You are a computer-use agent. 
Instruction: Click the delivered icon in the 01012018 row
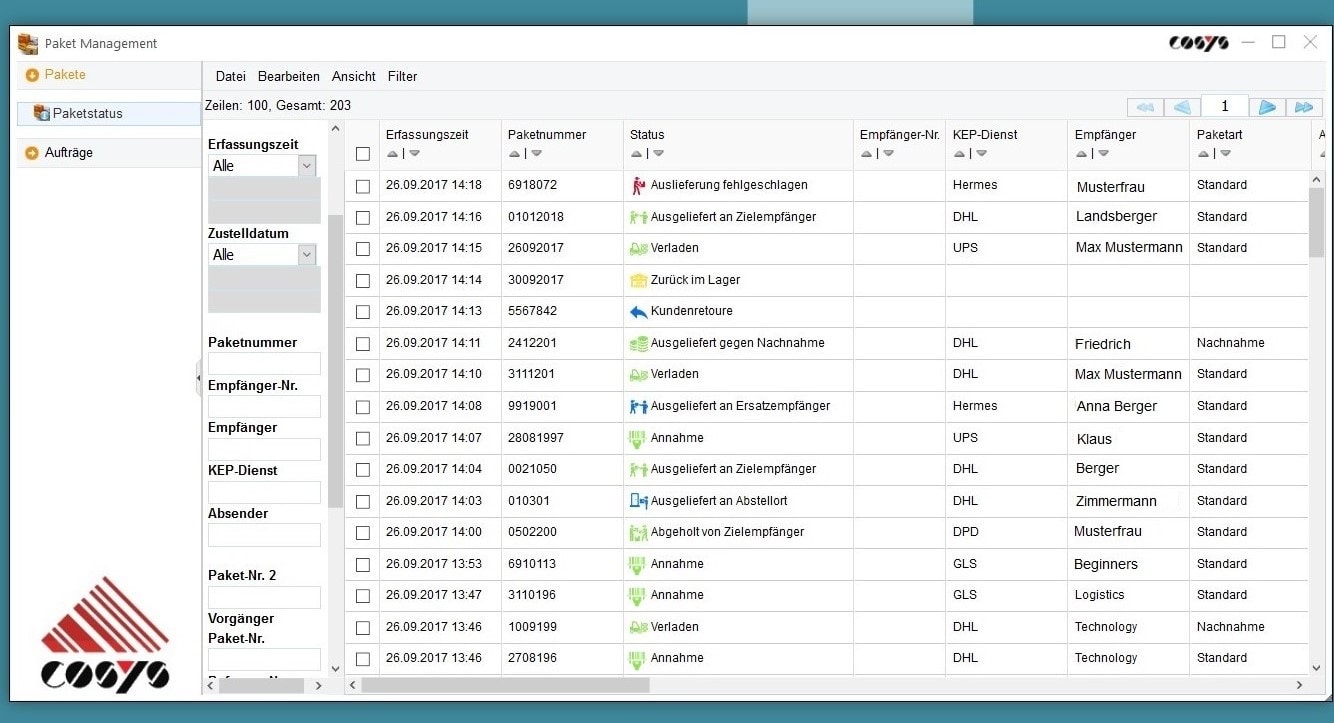(639, 217)
